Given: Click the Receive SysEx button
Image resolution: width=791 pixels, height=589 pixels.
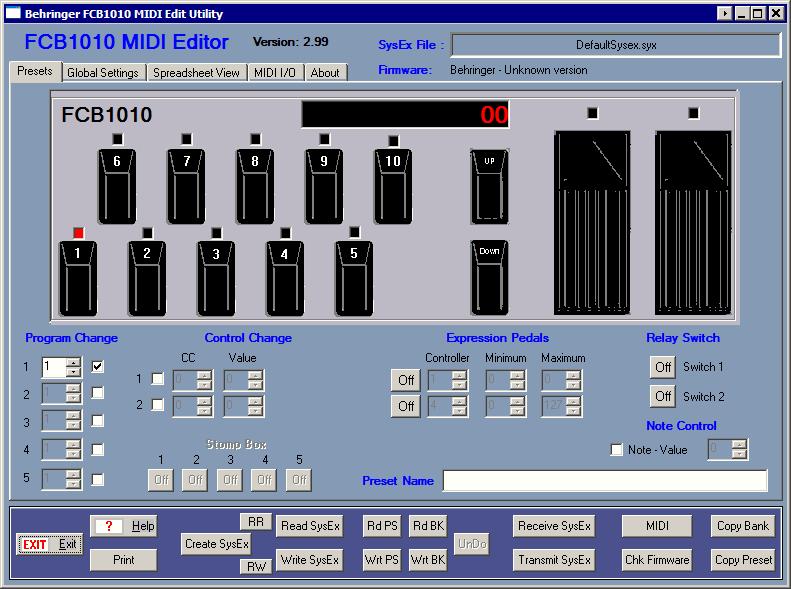Looking at the screenshot, I should pos(554,526).
